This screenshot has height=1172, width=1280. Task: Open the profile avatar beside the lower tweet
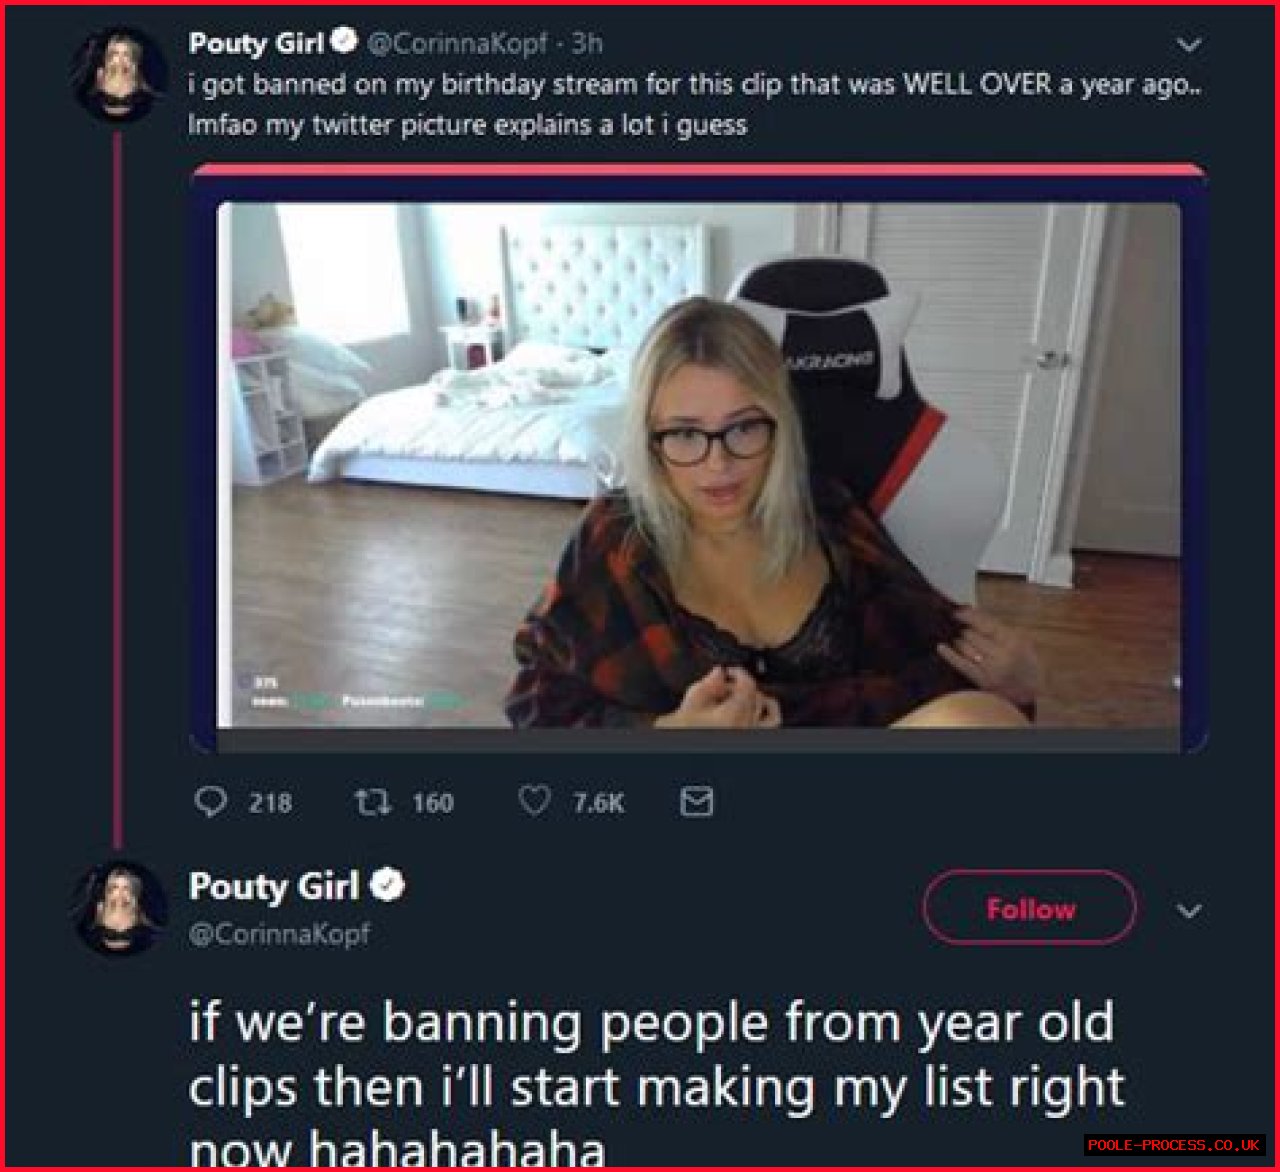[119, 908]
